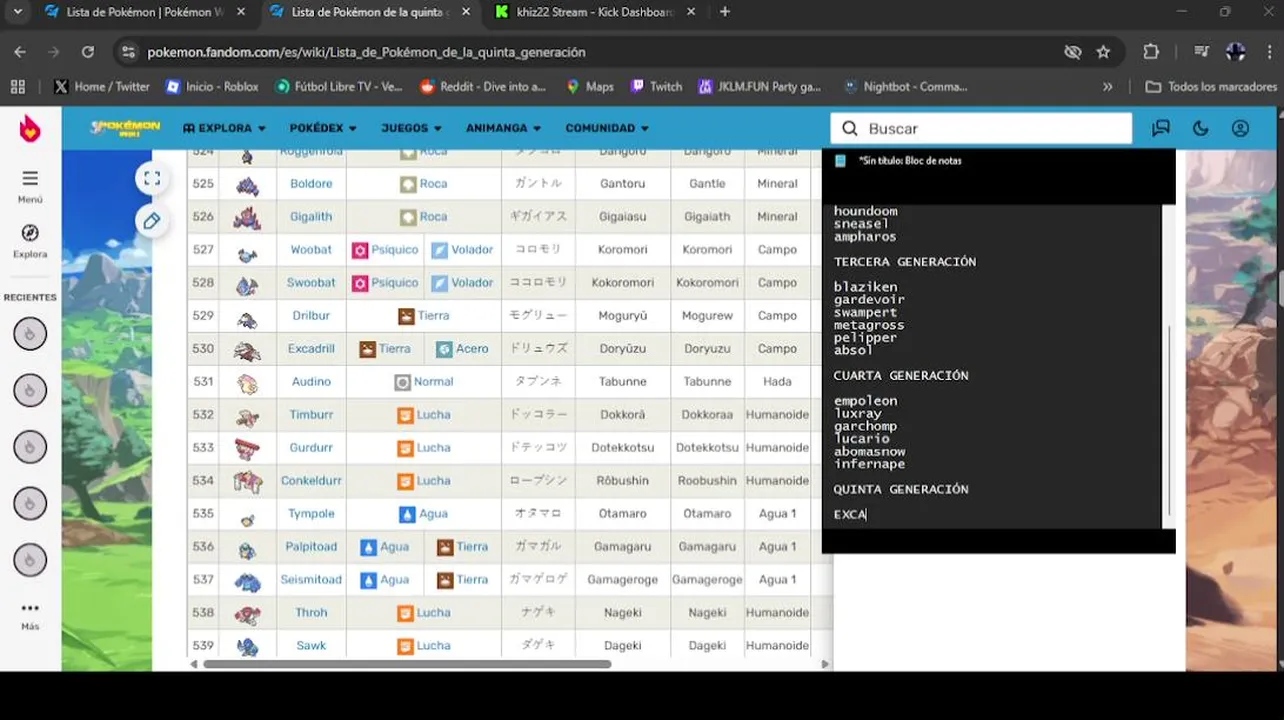Viewport: 1284px width, 720px height.
Task: Click the Acero type icon for Excadrill
Action: [445, 349]
